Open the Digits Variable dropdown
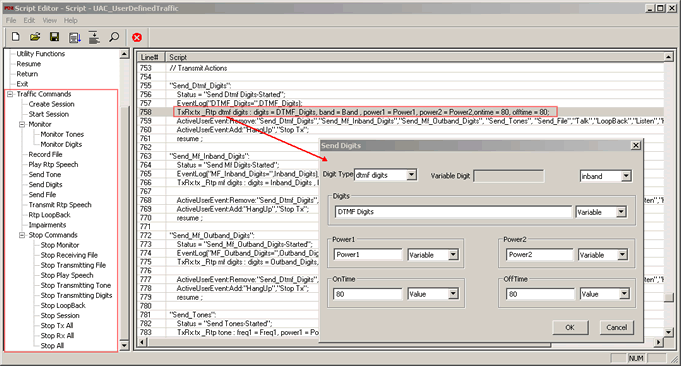This screenshot has width=681, height=366. [x=621, y=212]
